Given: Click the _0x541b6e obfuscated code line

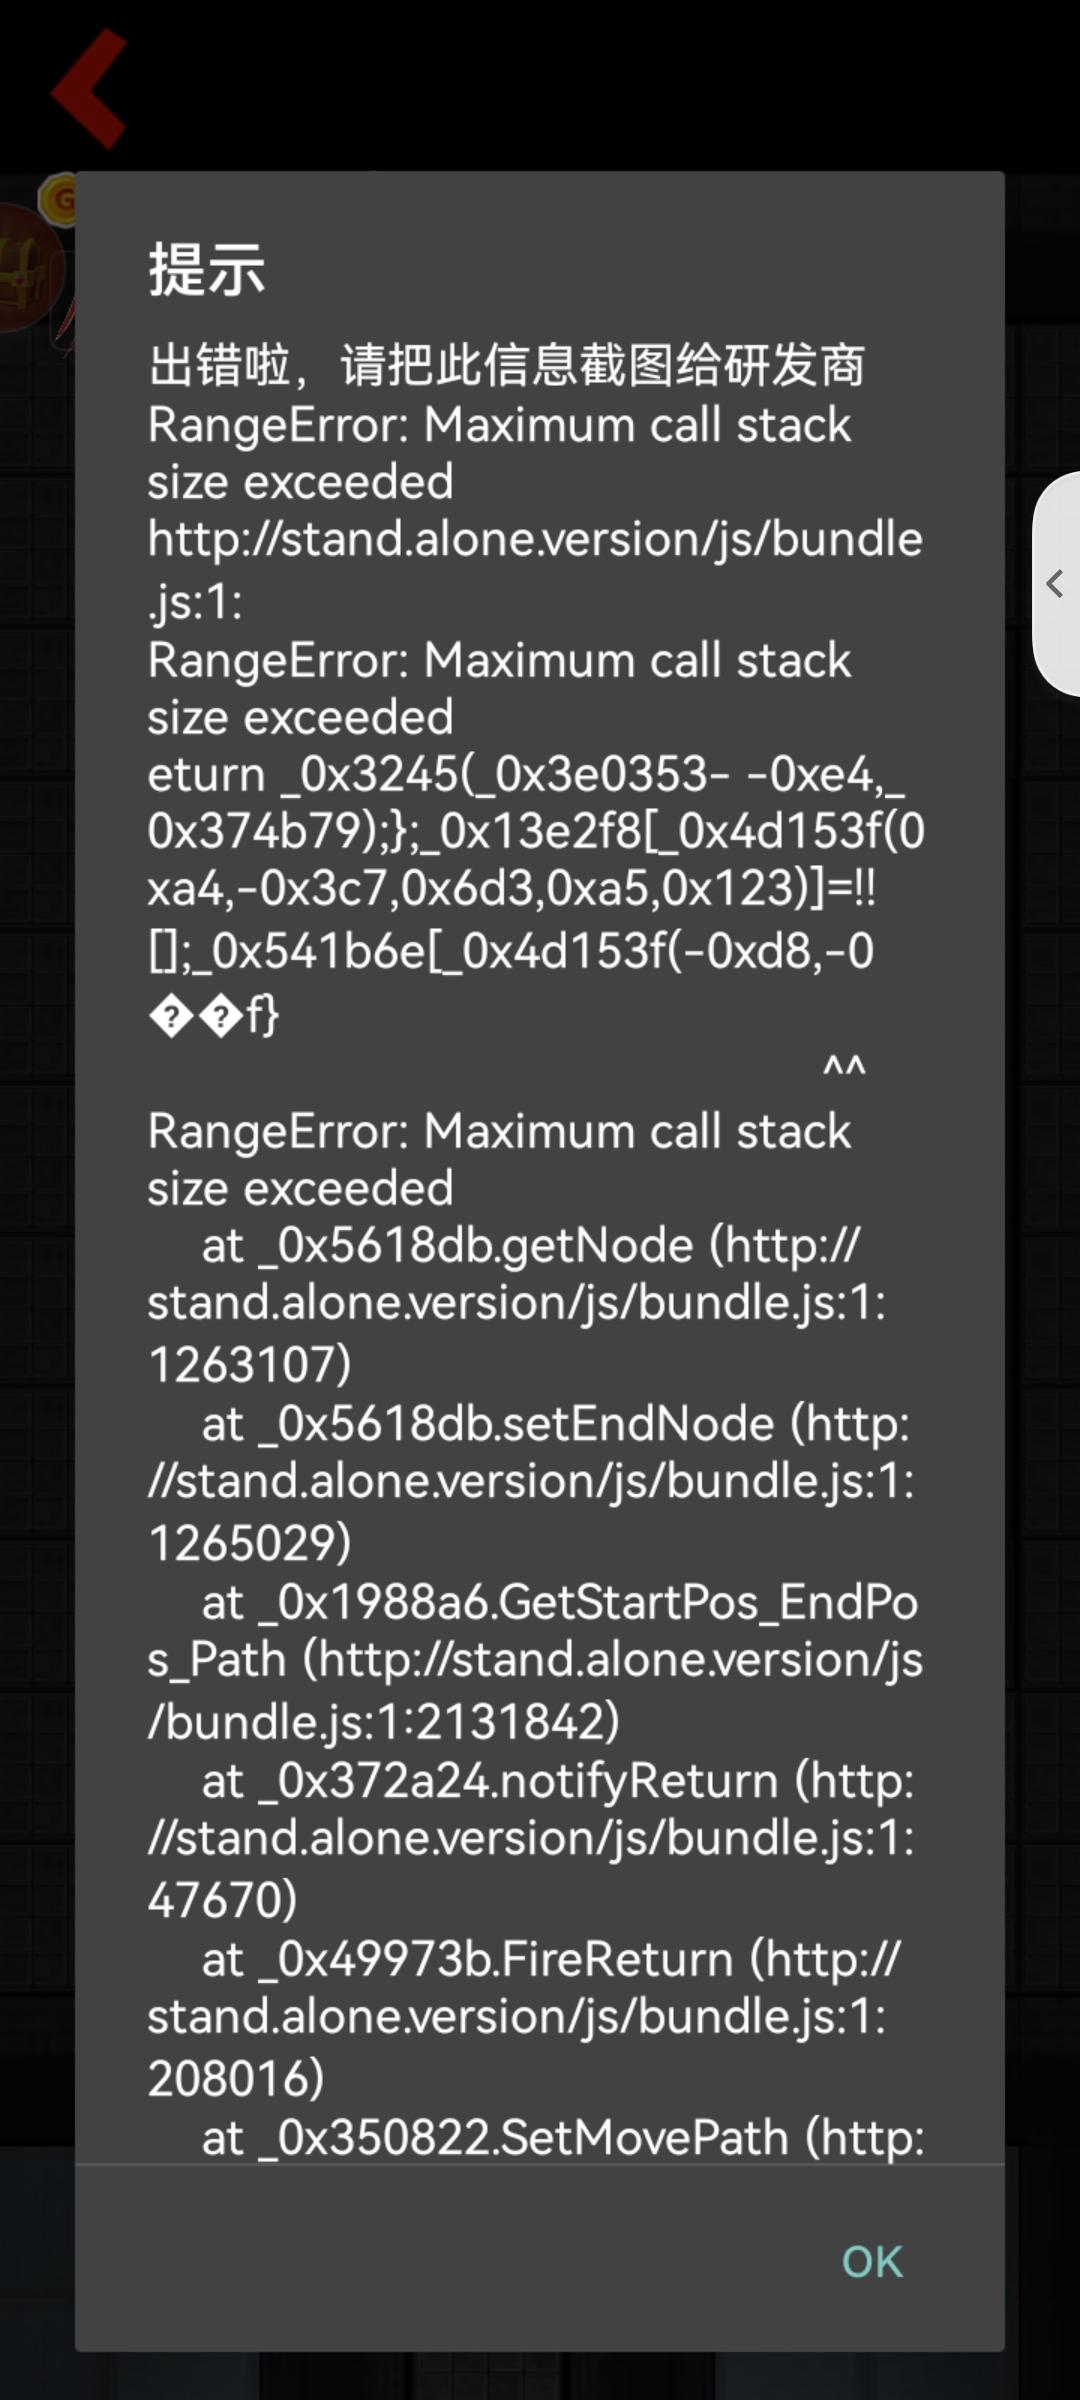Looking at the screenshot, I should click(x=510, y=951).
